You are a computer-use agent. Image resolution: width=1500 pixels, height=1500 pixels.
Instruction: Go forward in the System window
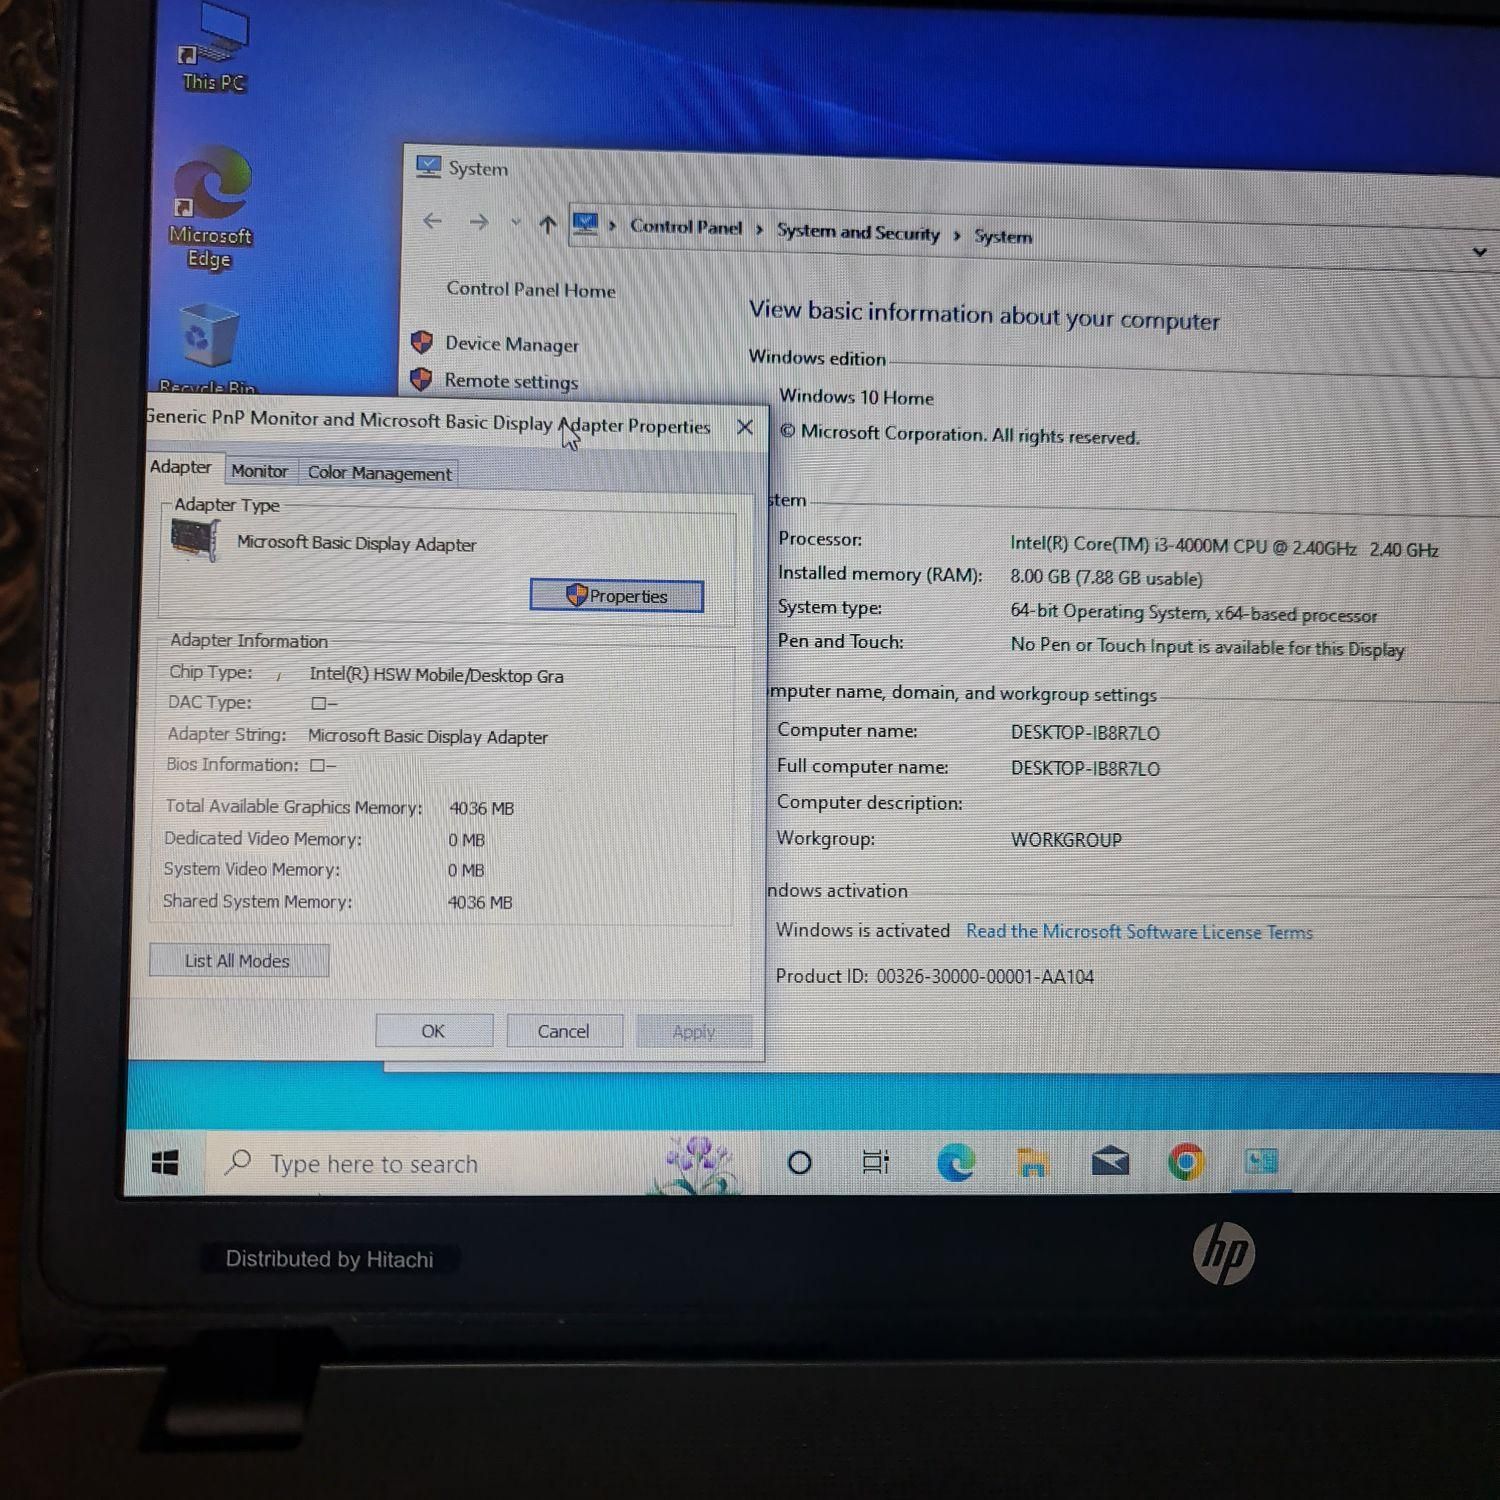pos(479,222)
